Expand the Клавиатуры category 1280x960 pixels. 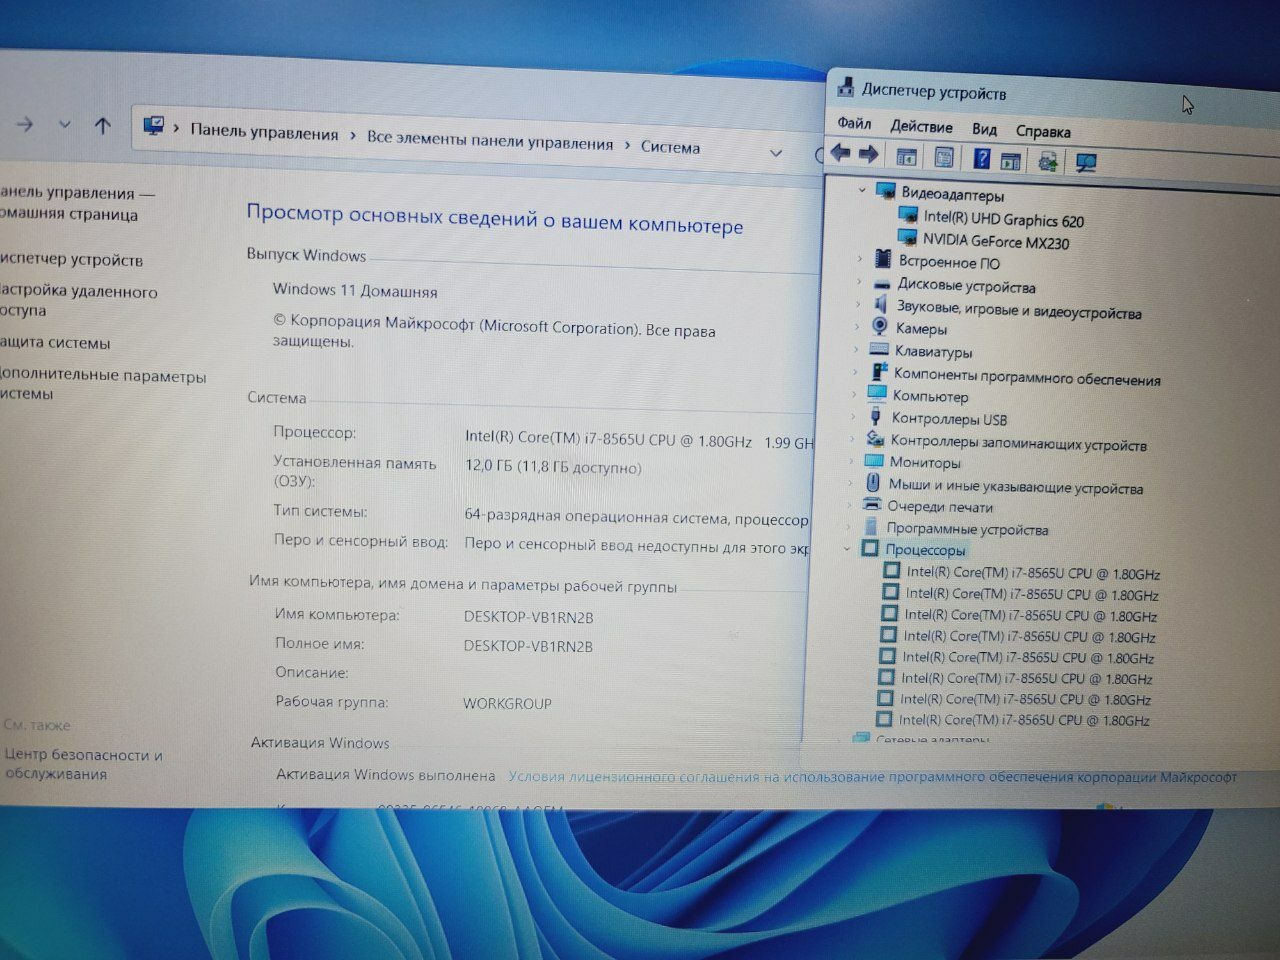pos(856,349)
